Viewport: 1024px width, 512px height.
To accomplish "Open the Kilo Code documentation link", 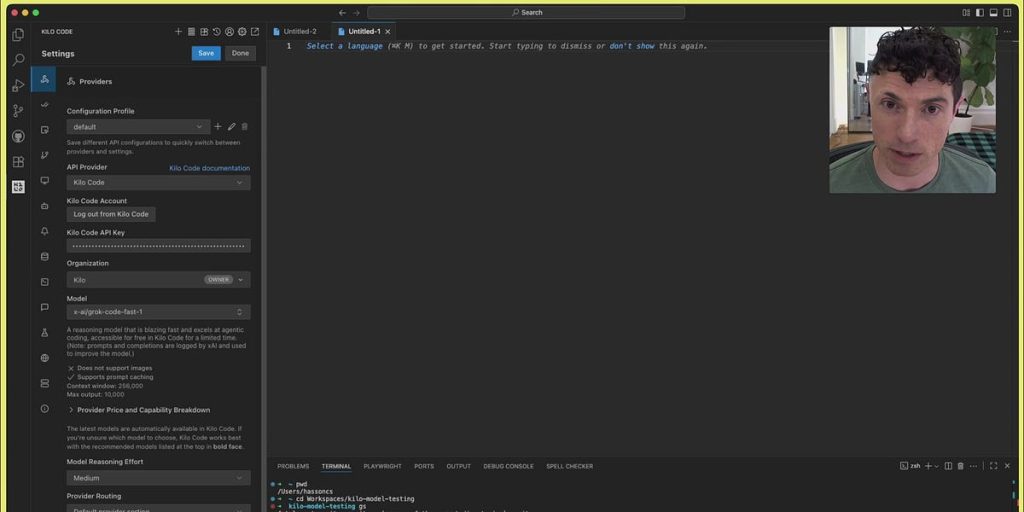I will click(x=209, y=168).
